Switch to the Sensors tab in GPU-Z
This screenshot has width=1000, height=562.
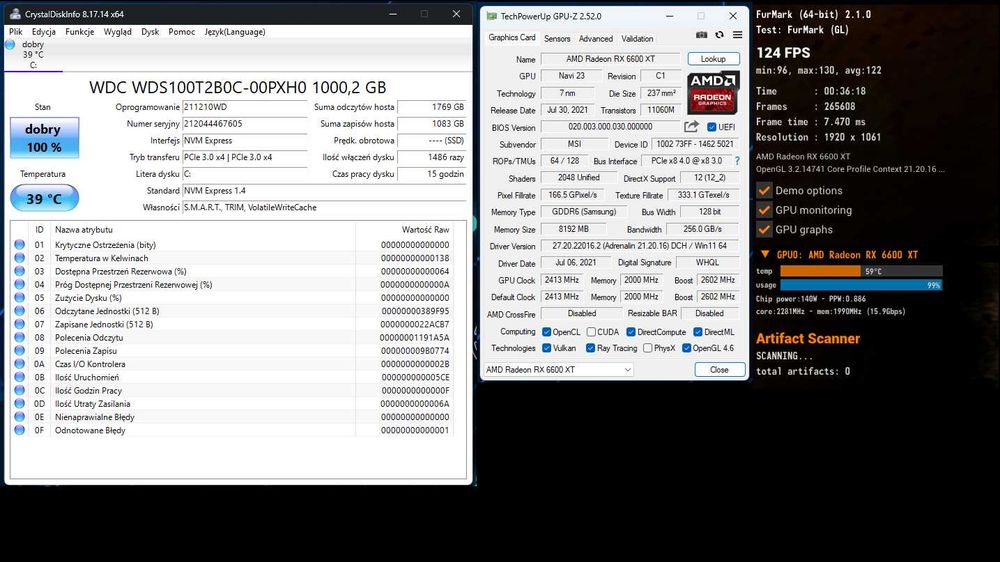[x=557, y=38]
